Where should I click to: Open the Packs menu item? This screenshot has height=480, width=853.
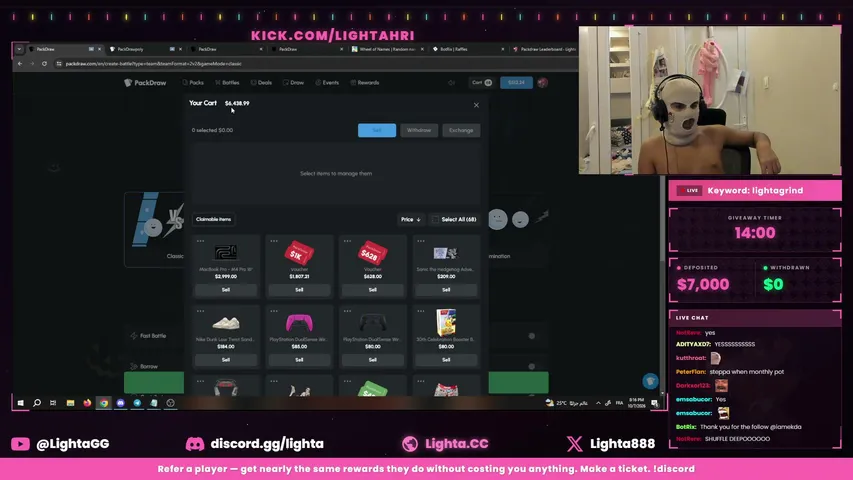click(x=193, y=83)
